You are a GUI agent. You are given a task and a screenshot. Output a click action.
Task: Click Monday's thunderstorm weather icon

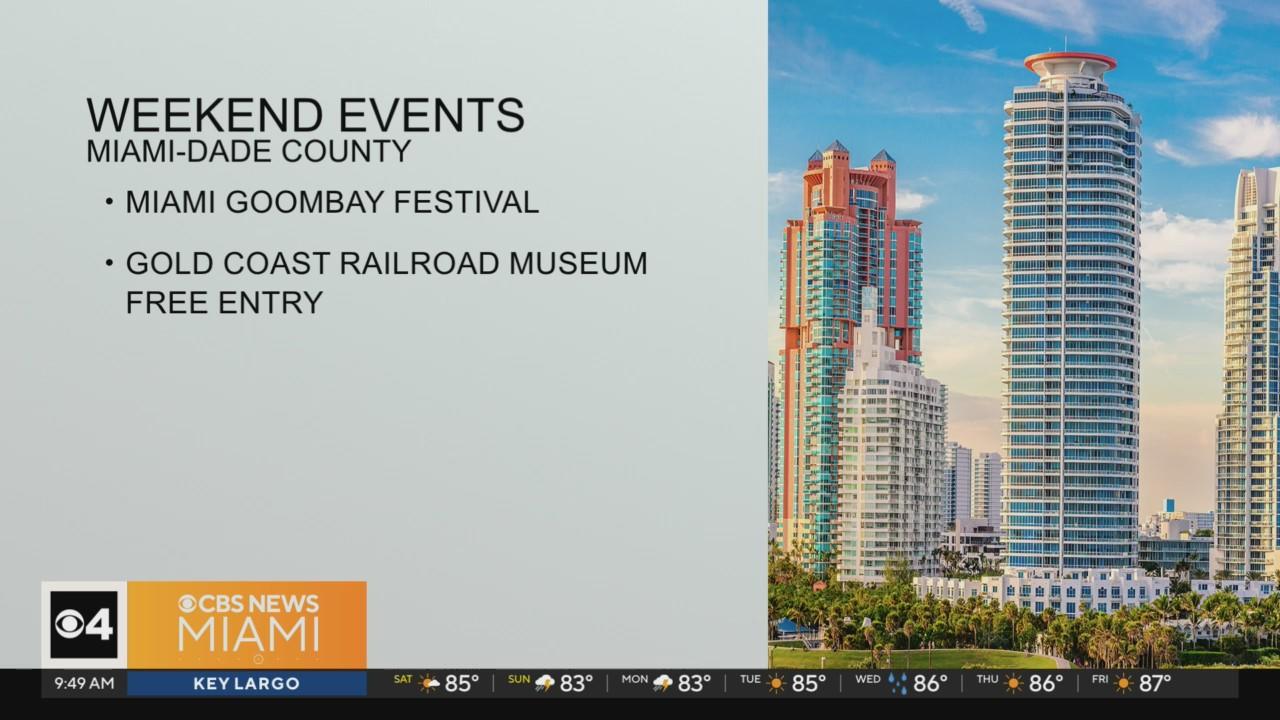[x=663, y=684]
